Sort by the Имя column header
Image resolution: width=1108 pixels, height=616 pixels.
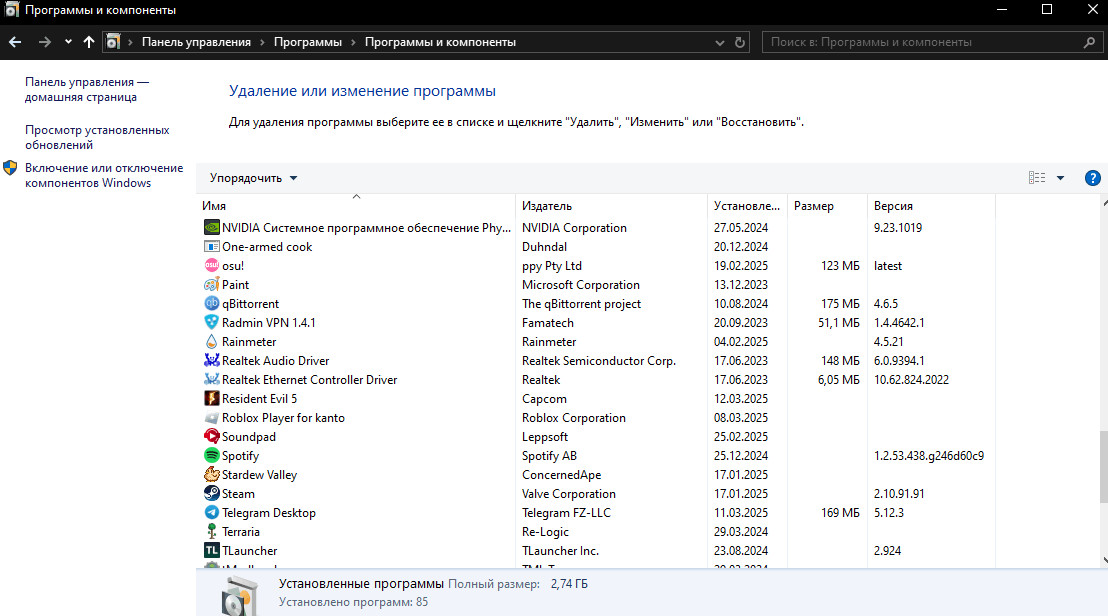[356, 206]
